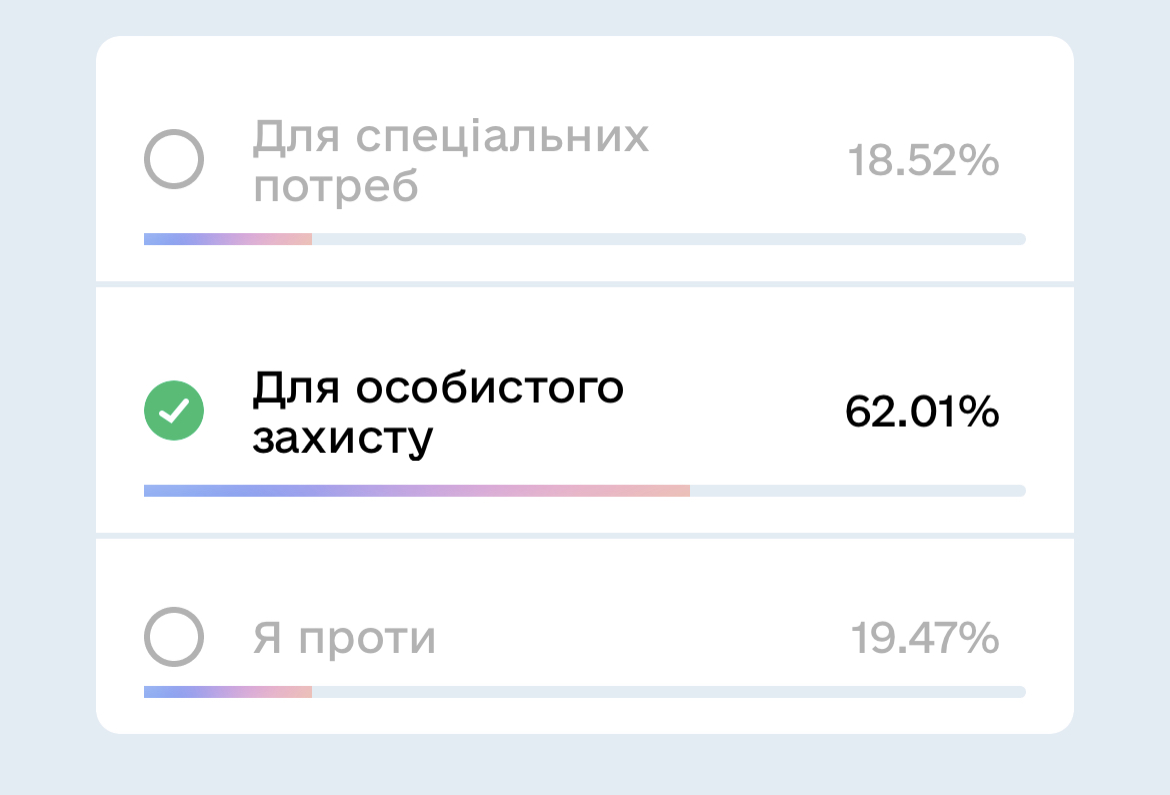
Task: Click the empty part of the 'Я проти' bar
Action: (668, 692)
